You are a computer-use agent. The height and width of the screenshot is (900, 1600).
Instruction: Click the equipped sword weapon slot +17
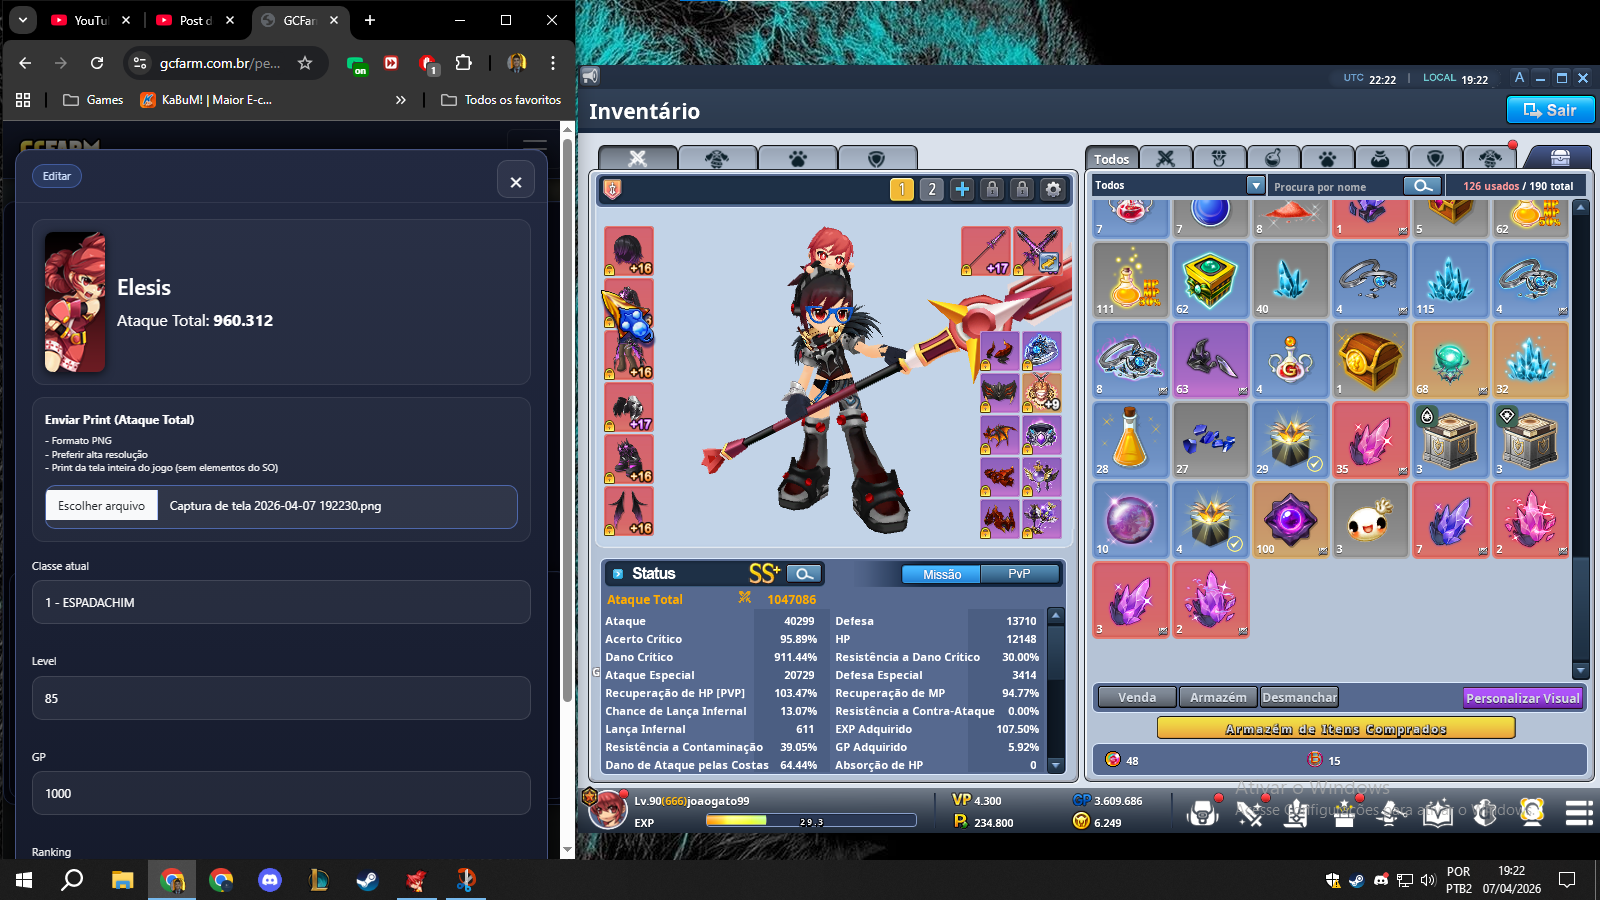tap(986, 251)
